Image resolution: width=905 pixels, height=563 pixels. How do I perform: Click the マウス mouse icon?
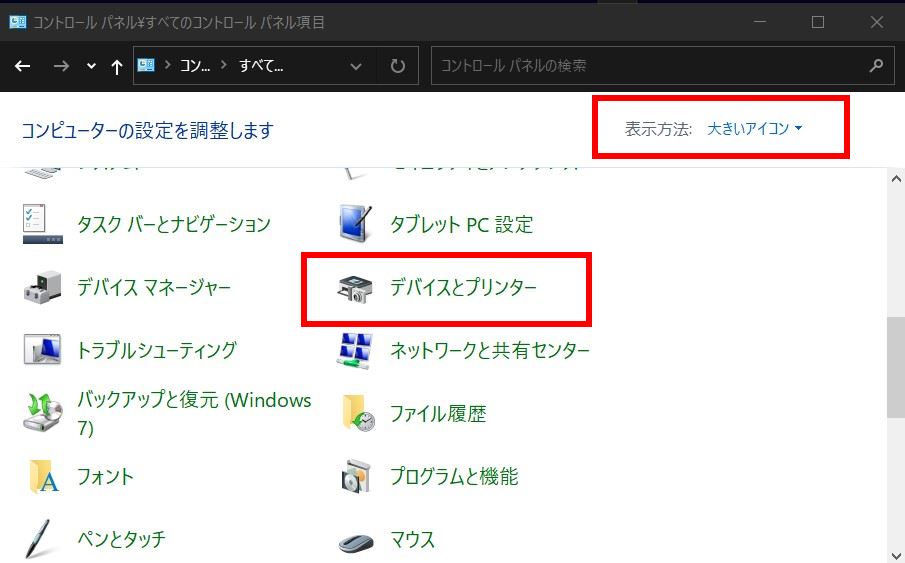[x=354, y=540]
